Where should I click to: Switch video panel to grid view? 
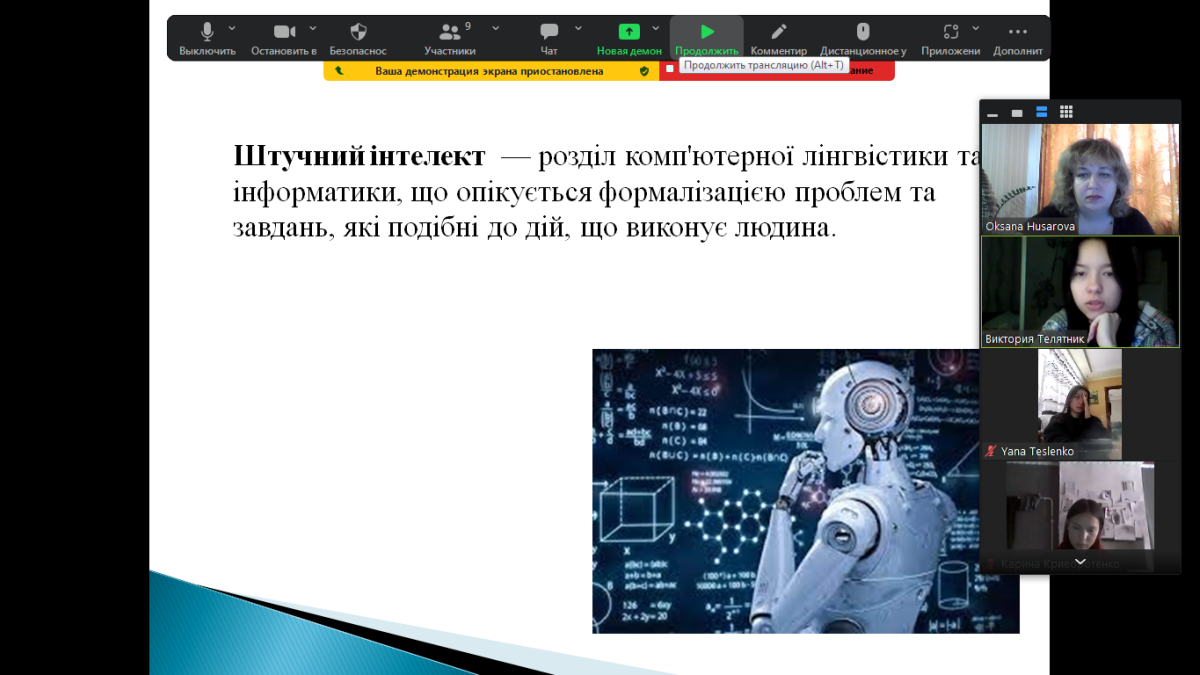pyautogui.click(x=1066, y=112)
